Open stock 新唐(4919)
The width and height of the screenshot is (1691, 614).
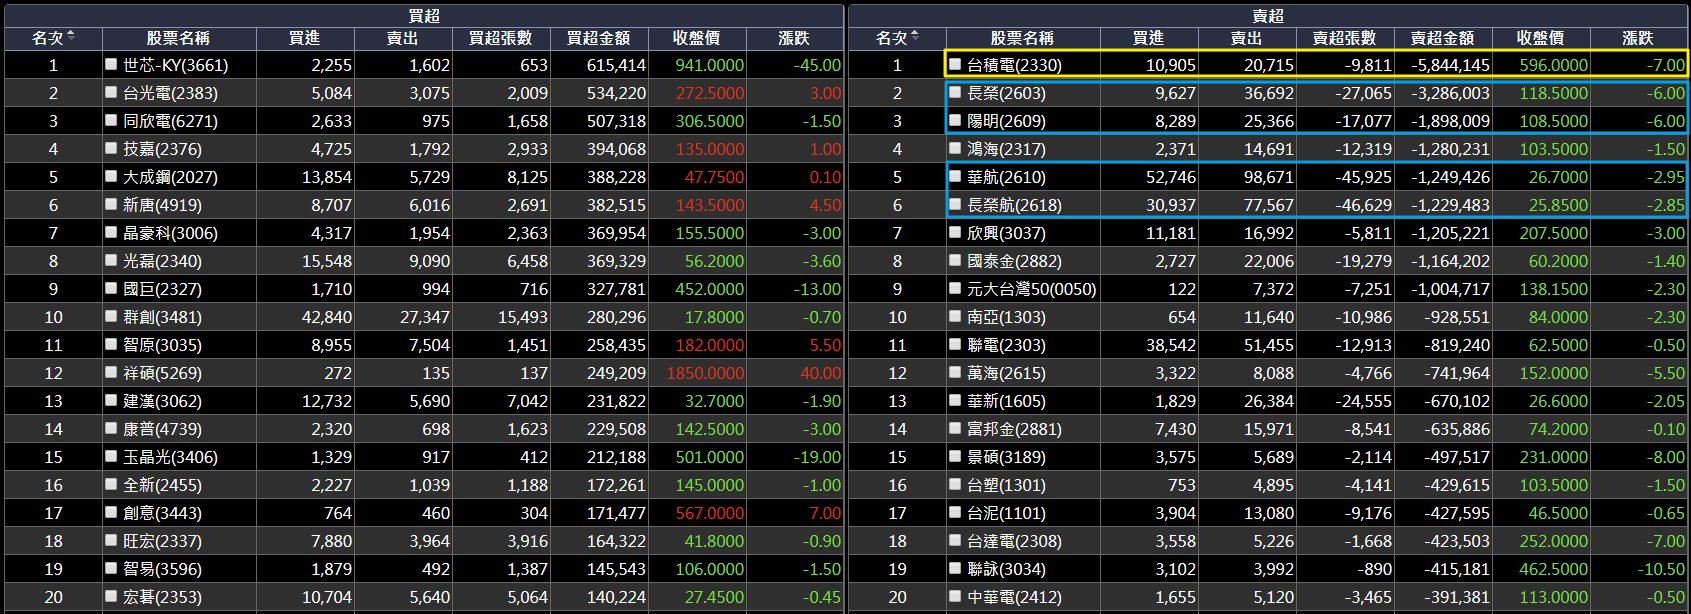(162, 204)
